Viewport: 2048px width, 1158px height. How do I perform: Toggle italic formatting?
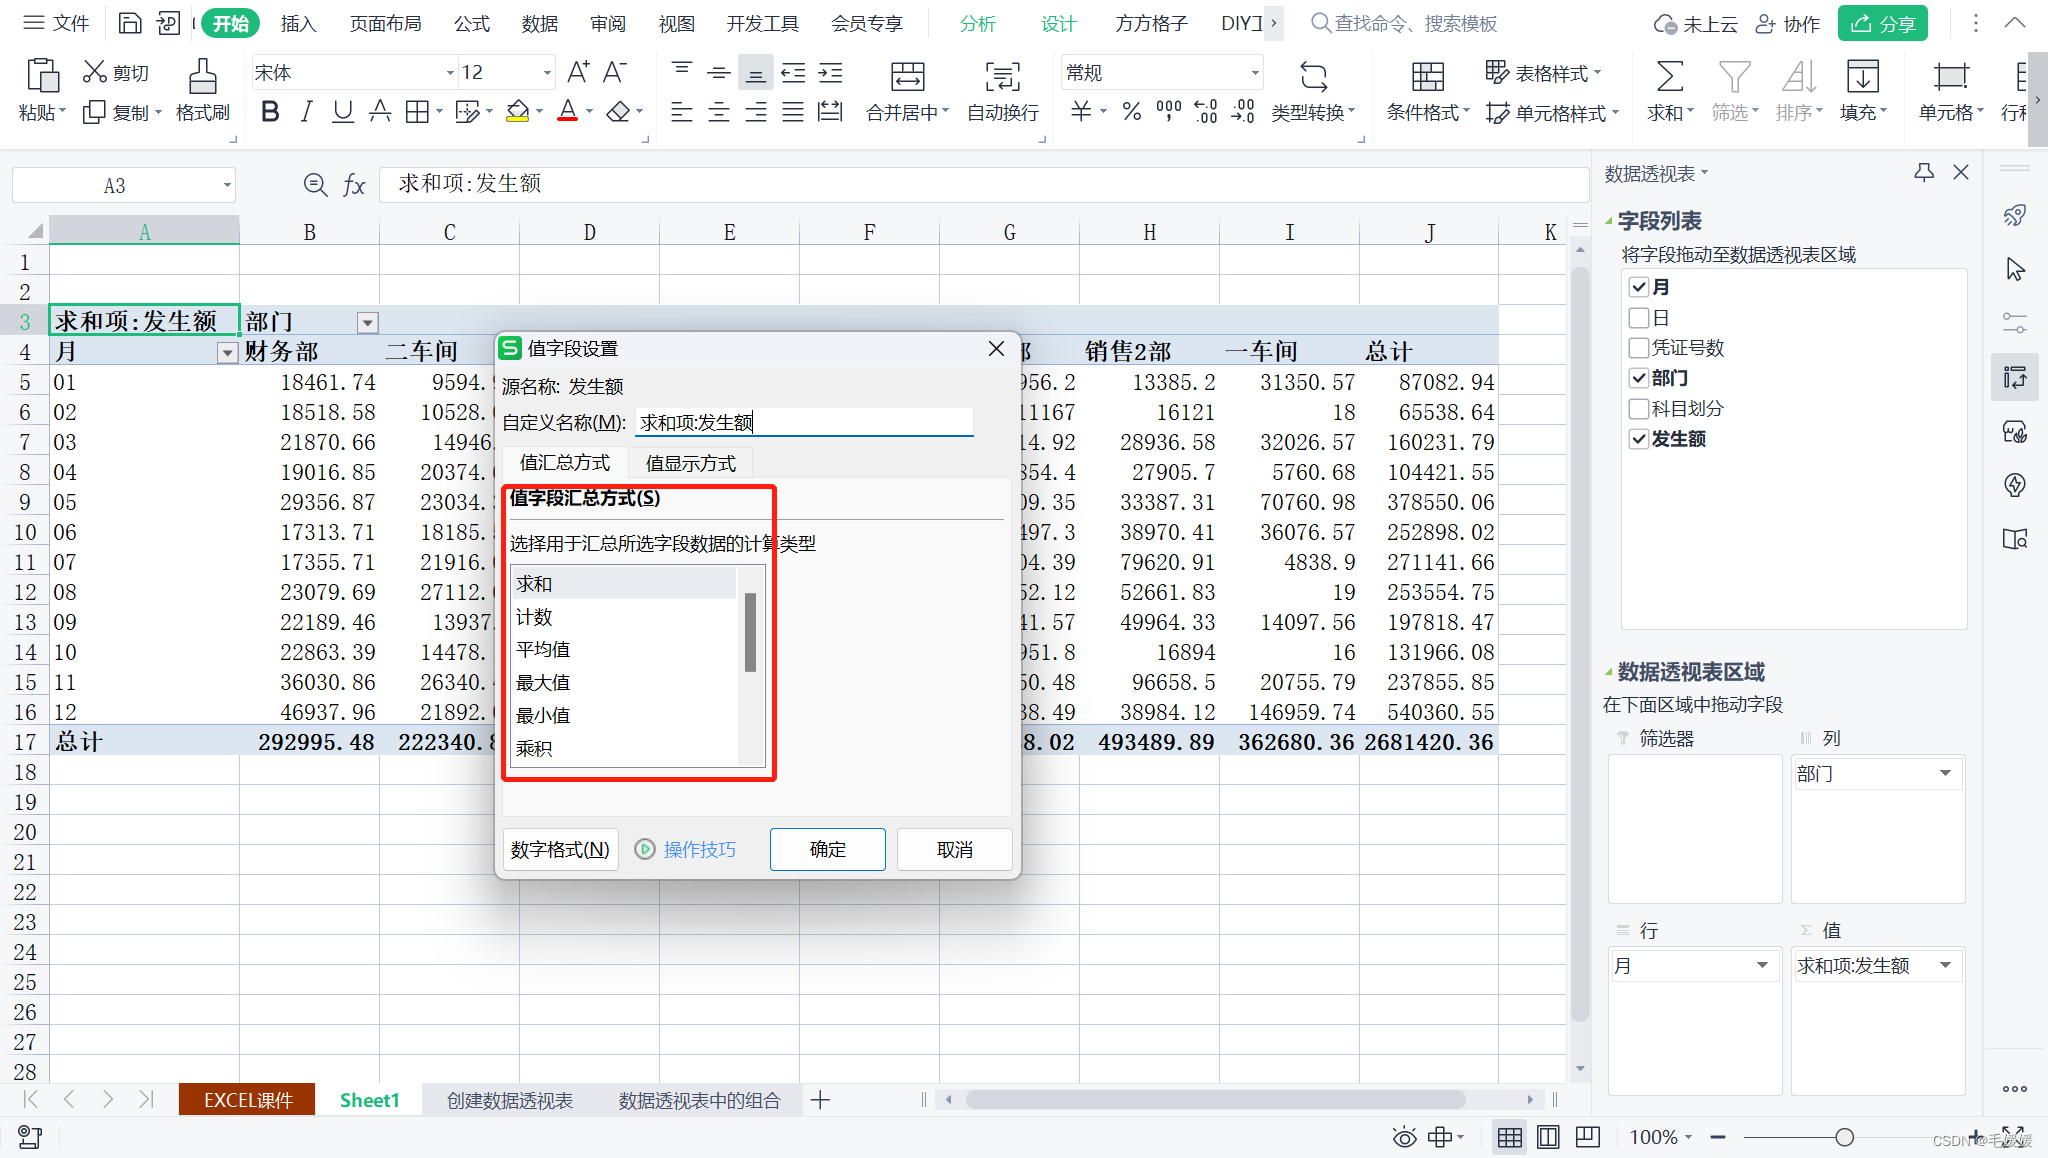[x=306, y=112]
